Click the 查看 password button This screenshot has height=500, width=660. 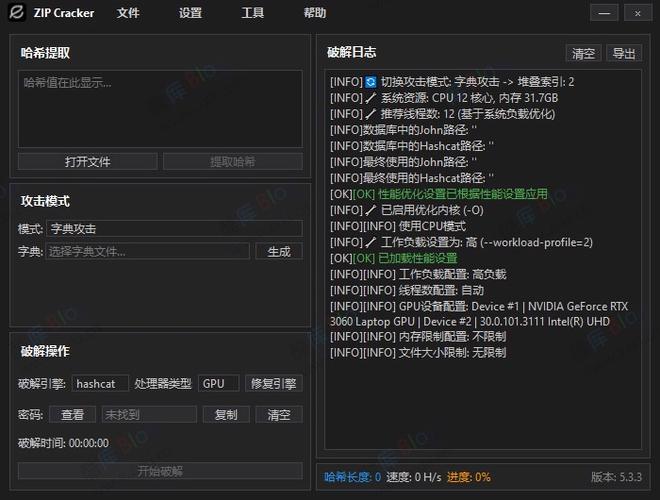[72, 415]
